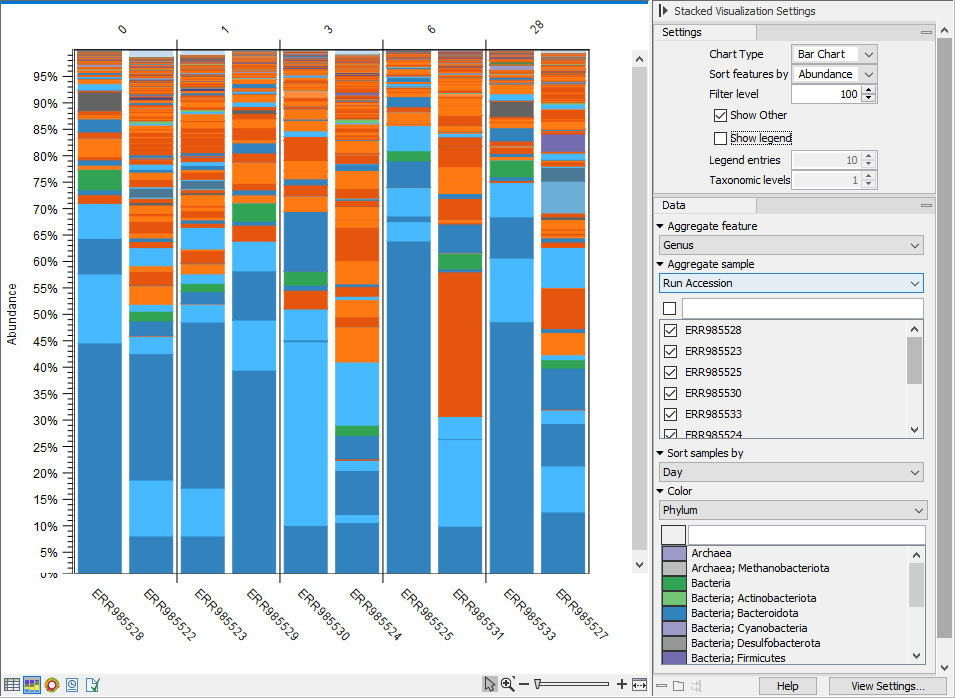Uncheck the Show Other checkbox
The height and width of the screenshot is (698, 955).
tap(720, 115)
